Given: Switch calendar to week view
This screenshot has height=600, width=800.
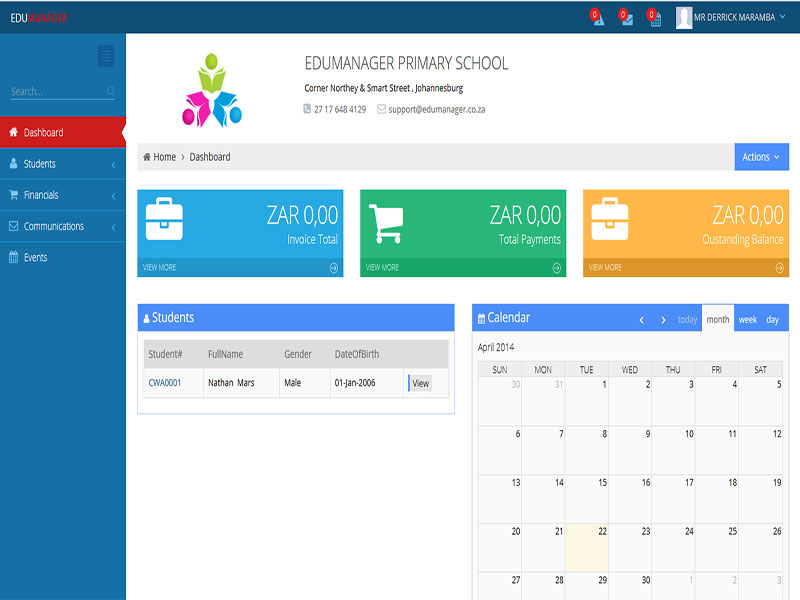Looking at the screenshot, I should [x=747, y=320].
